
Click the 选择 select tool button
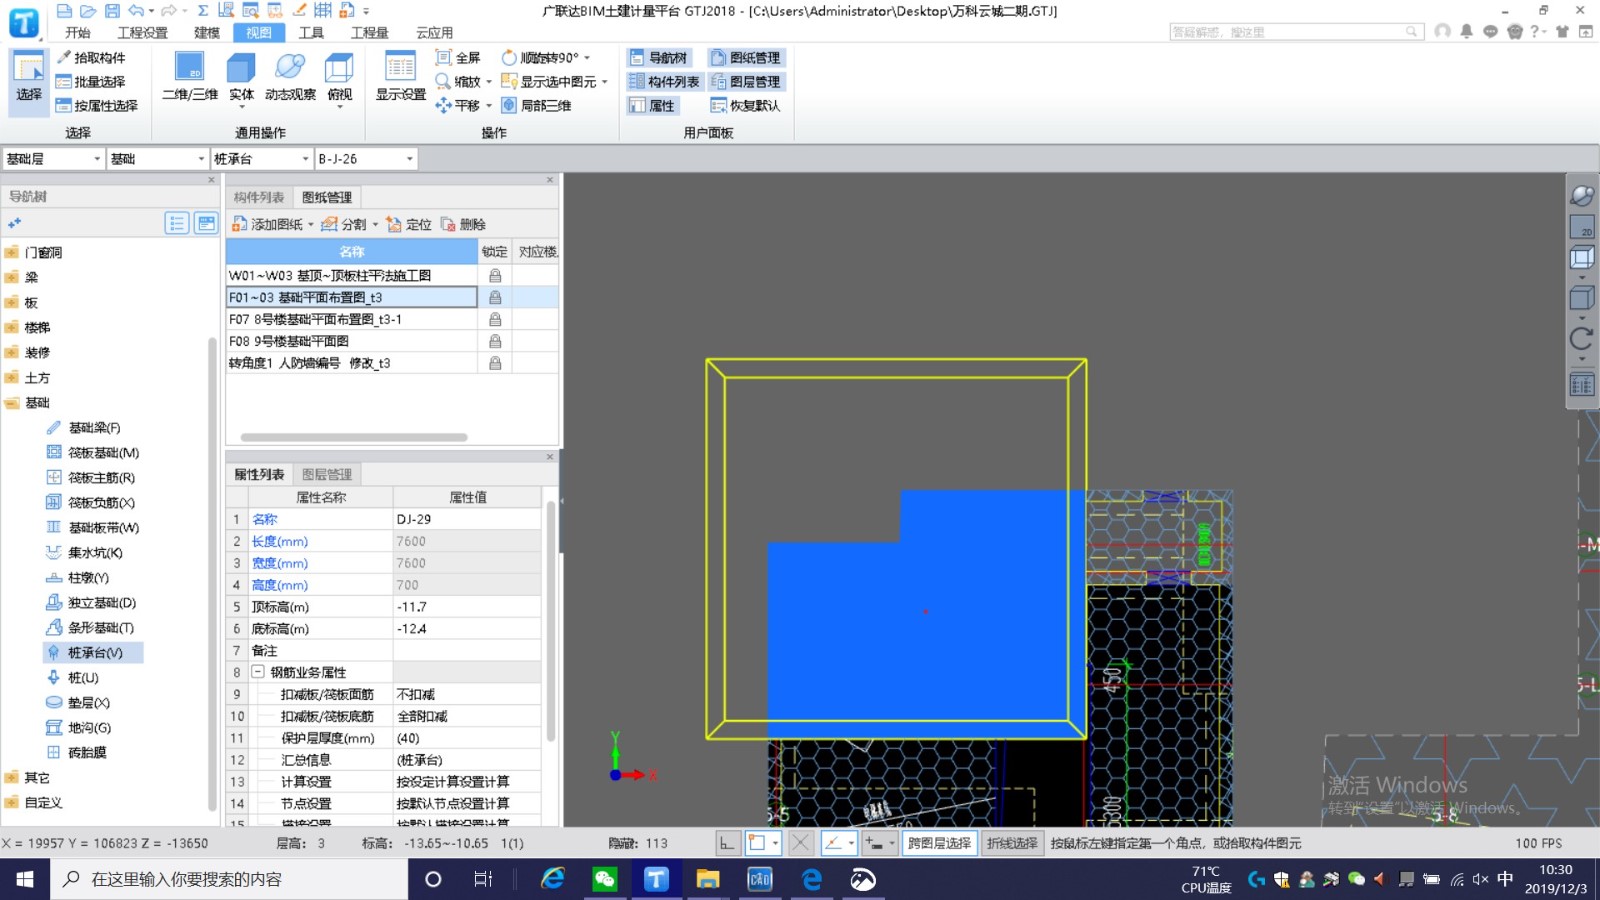[29, 82]
